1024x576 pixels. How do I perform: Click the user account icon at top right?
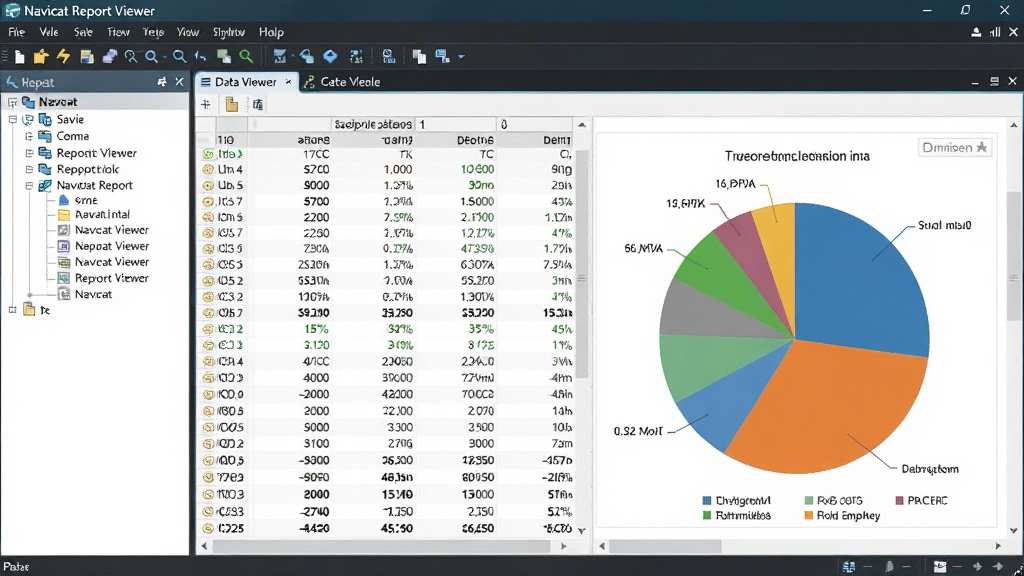[976, 32]
